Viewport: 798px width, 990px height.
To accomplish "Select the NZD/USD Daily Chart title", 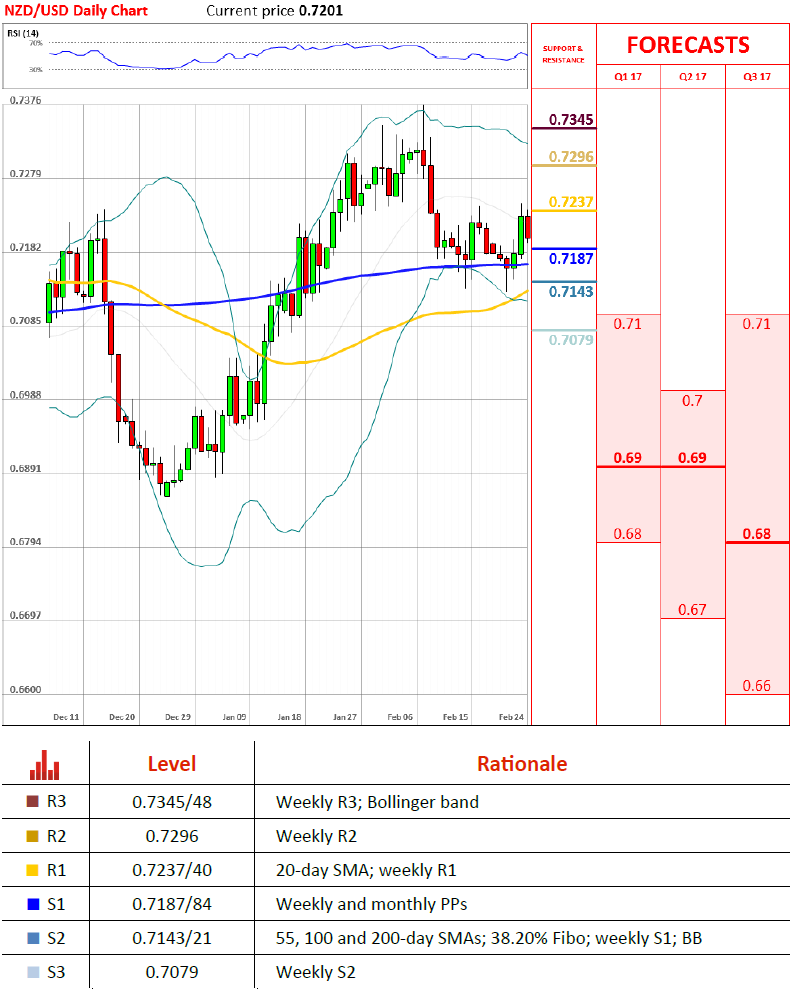I will click(x=76, y=11).
